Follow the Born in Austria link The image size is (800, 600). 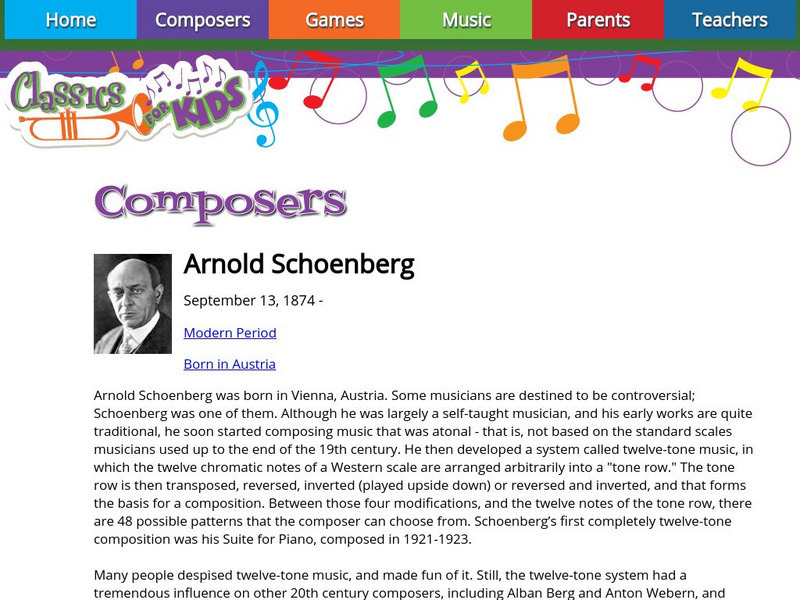[x=229, y=363]
